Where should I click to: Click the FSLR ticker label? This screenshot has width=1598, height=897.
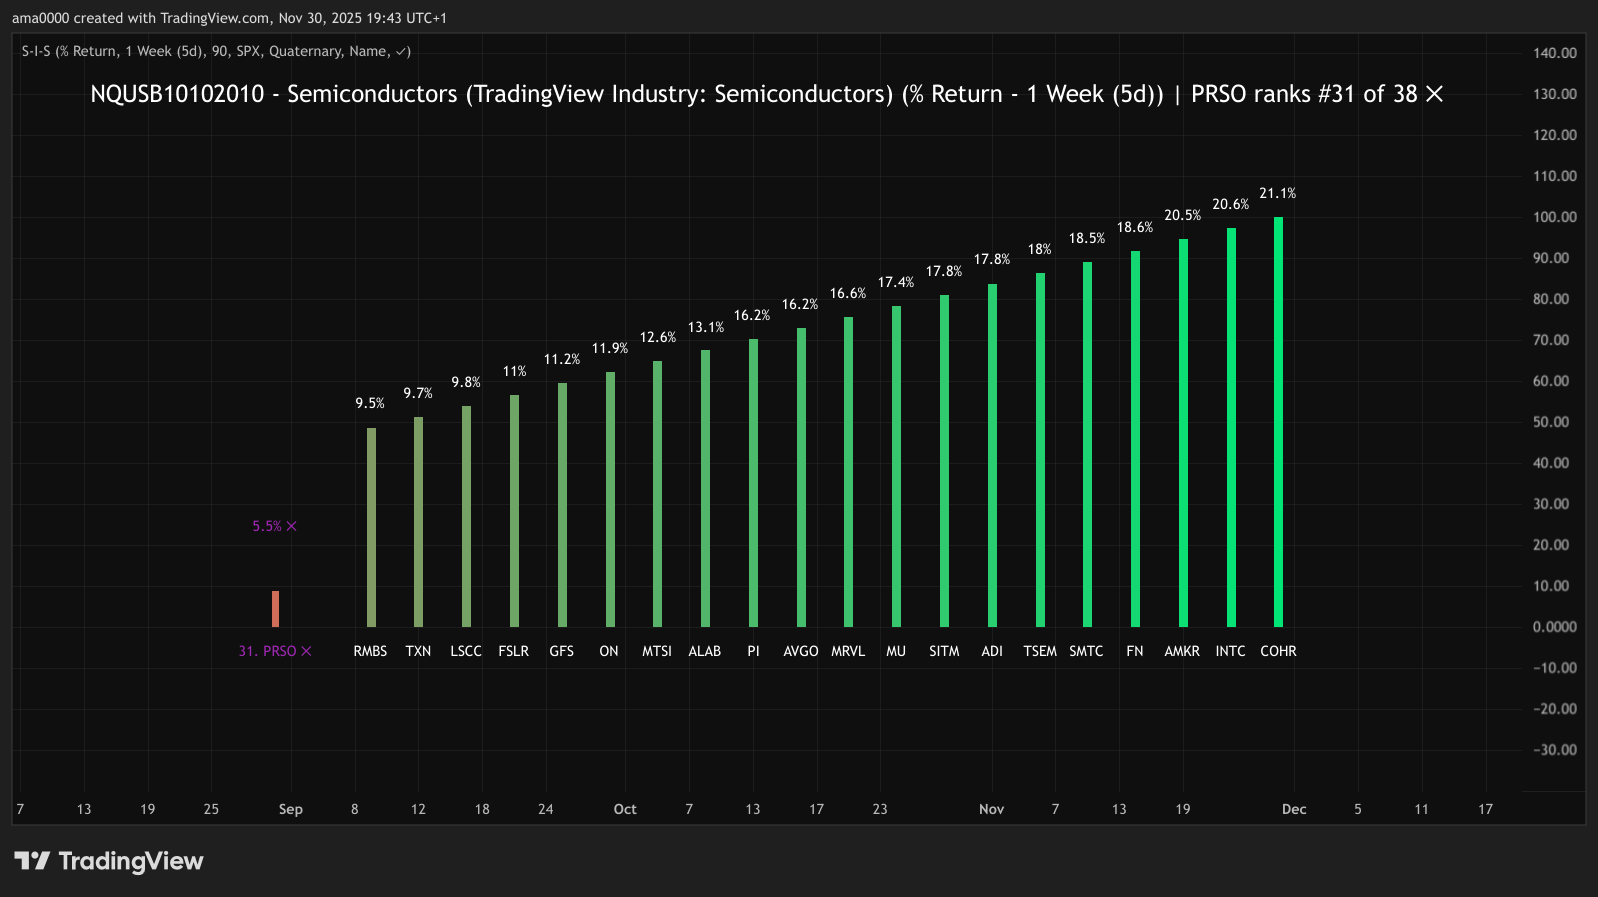pyautogui.click(x=514, y=651)
